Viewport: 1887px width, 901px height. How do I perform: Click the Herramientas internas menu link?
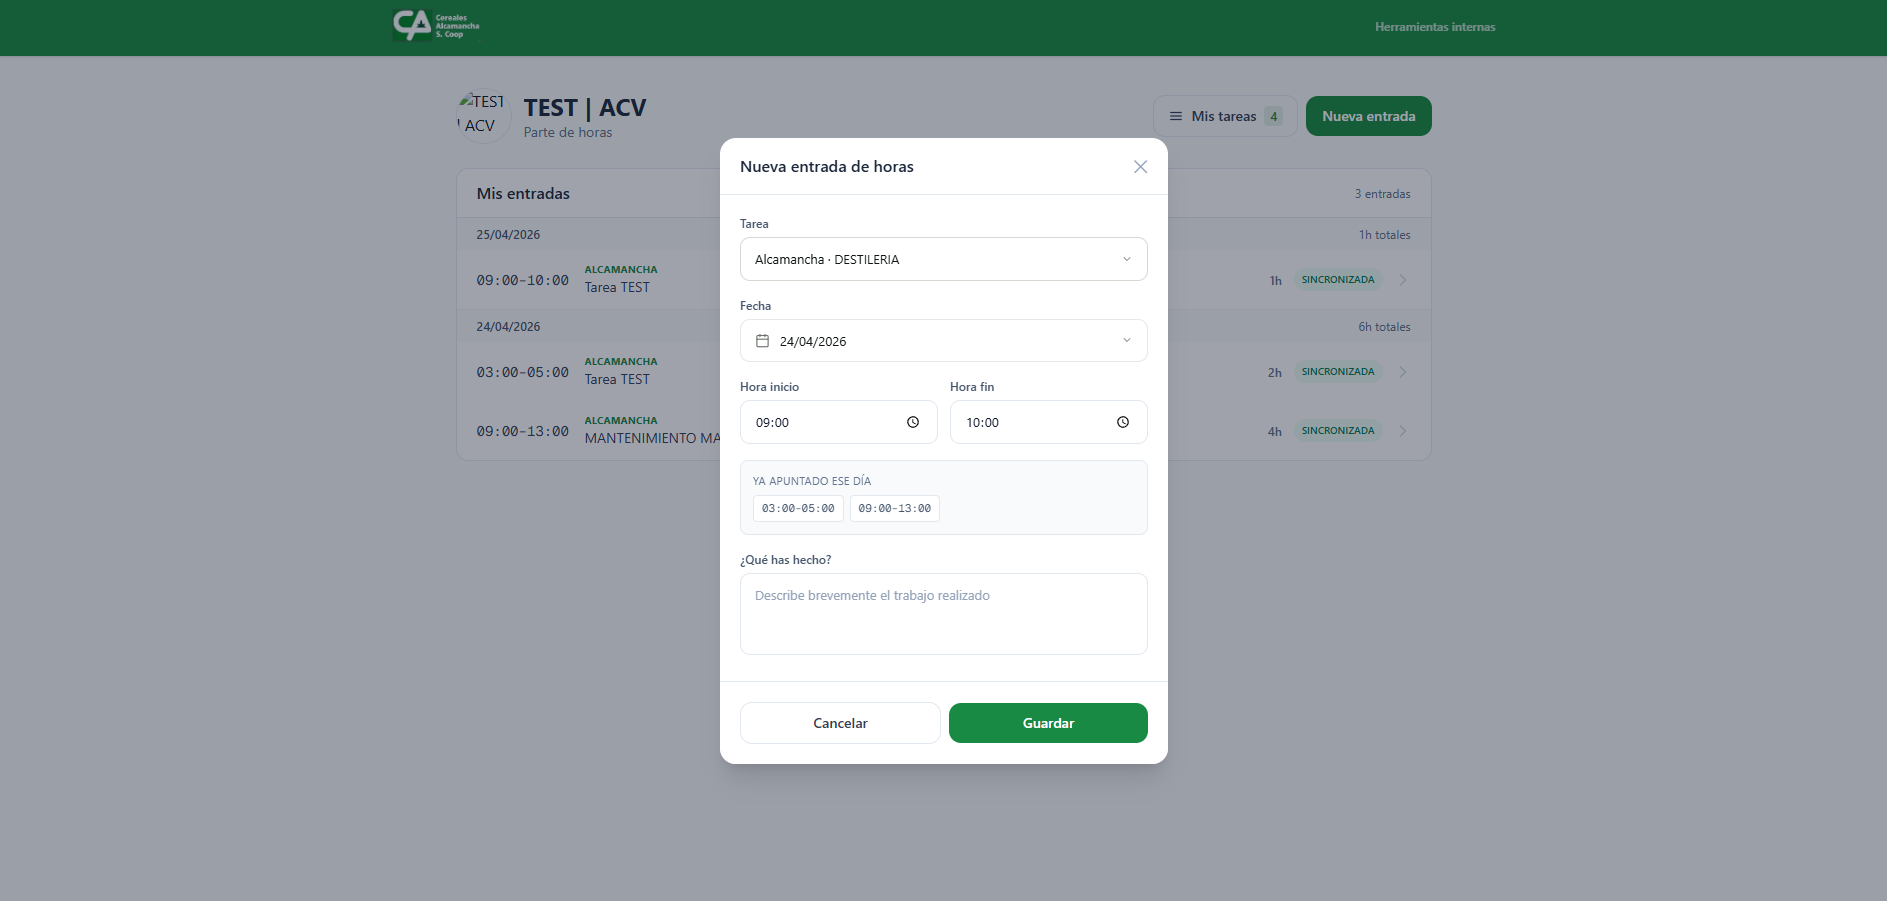[1435, 27]
